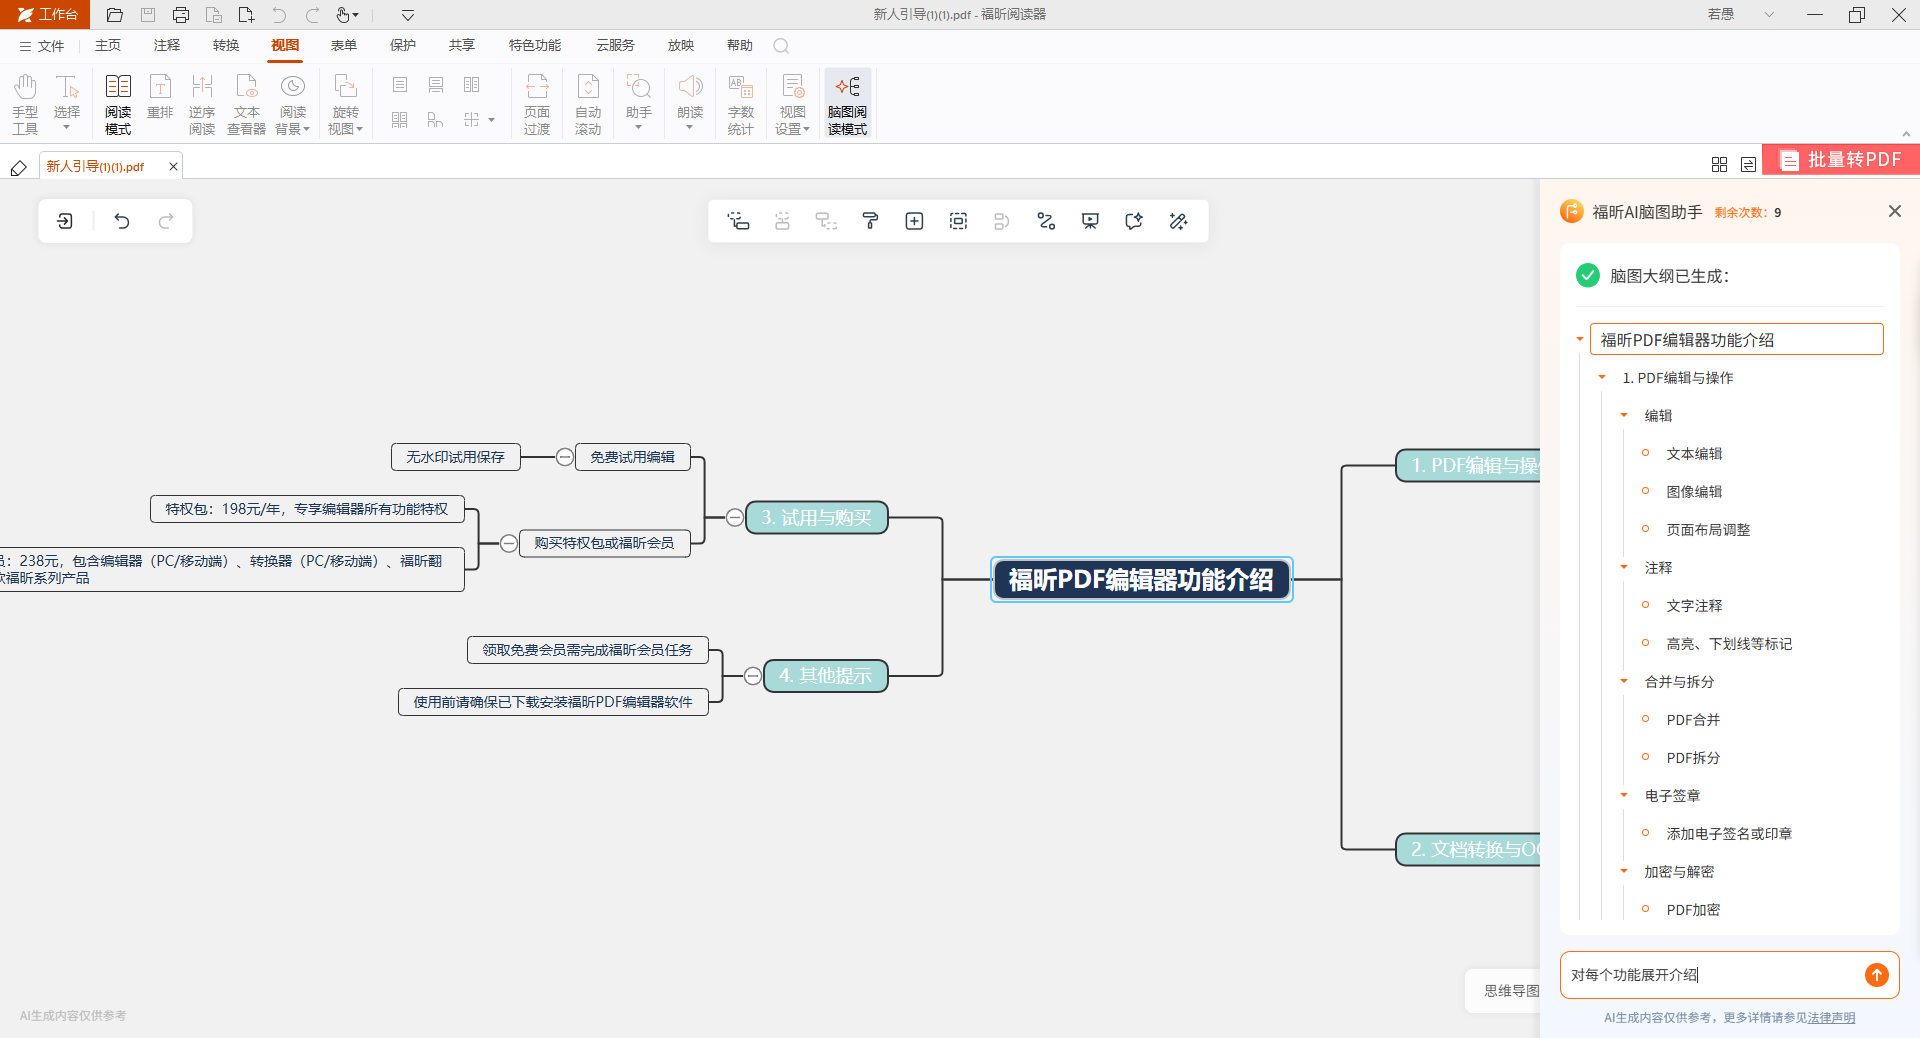Collapse the 注释 outline section
This screenshot has height=1038, width=1920.
[x=1624, y=568]
